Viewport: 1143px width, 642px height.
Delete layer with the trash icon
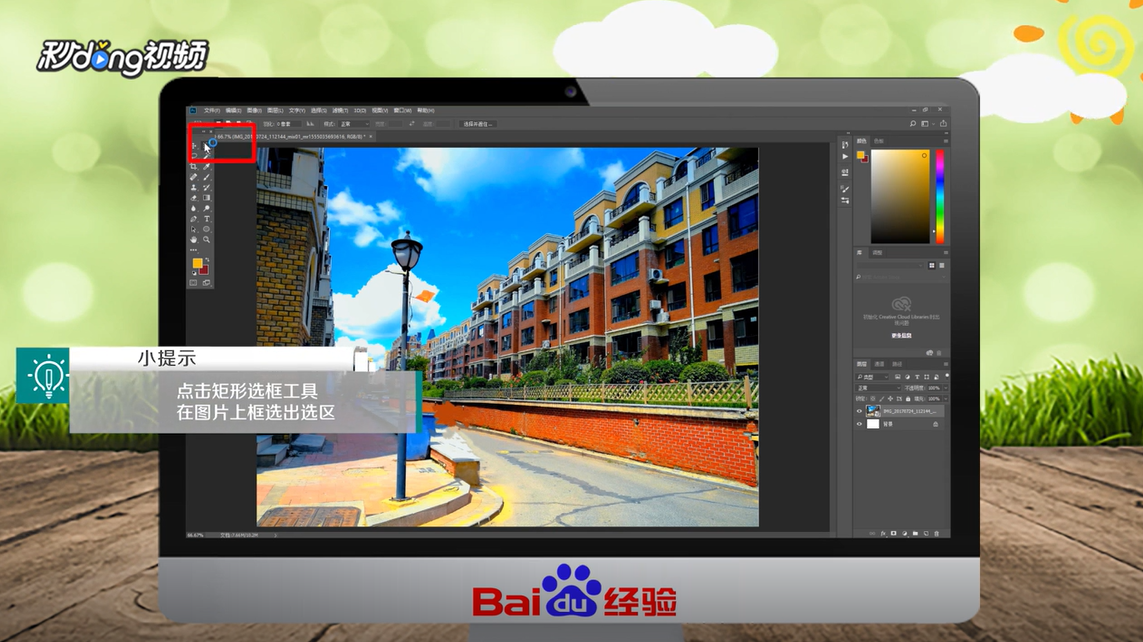click(937, 533)
